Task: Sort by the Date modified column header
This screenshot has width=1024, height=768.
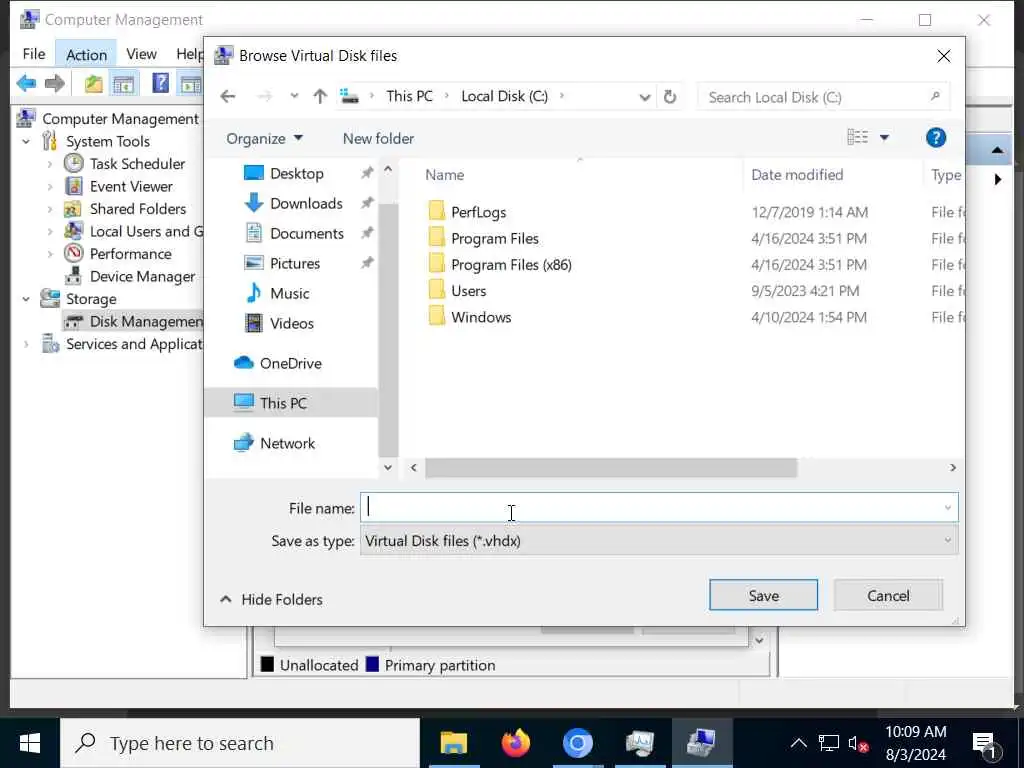Action: [797, 175]
